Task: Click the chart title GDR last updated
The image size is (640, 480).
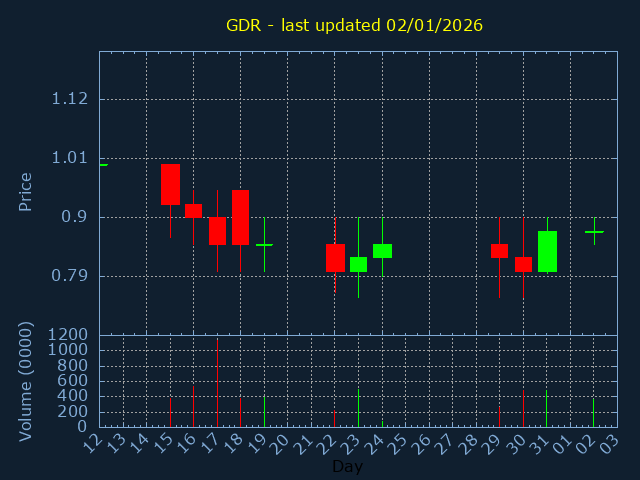Action: pos(354,25)
